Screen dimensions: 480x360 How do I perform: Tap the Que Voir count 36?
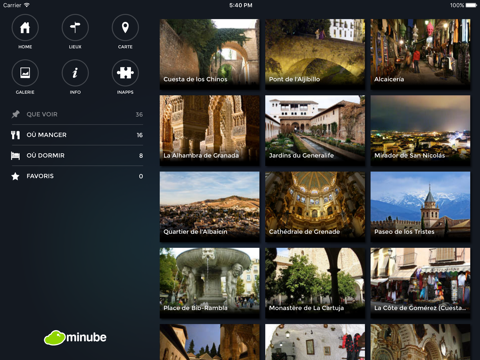click(x=139, y=114)
